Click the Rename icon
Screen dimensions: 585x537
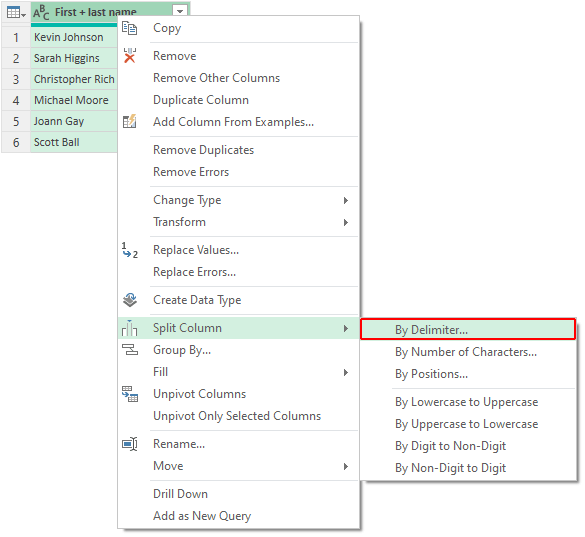point(129,444)
